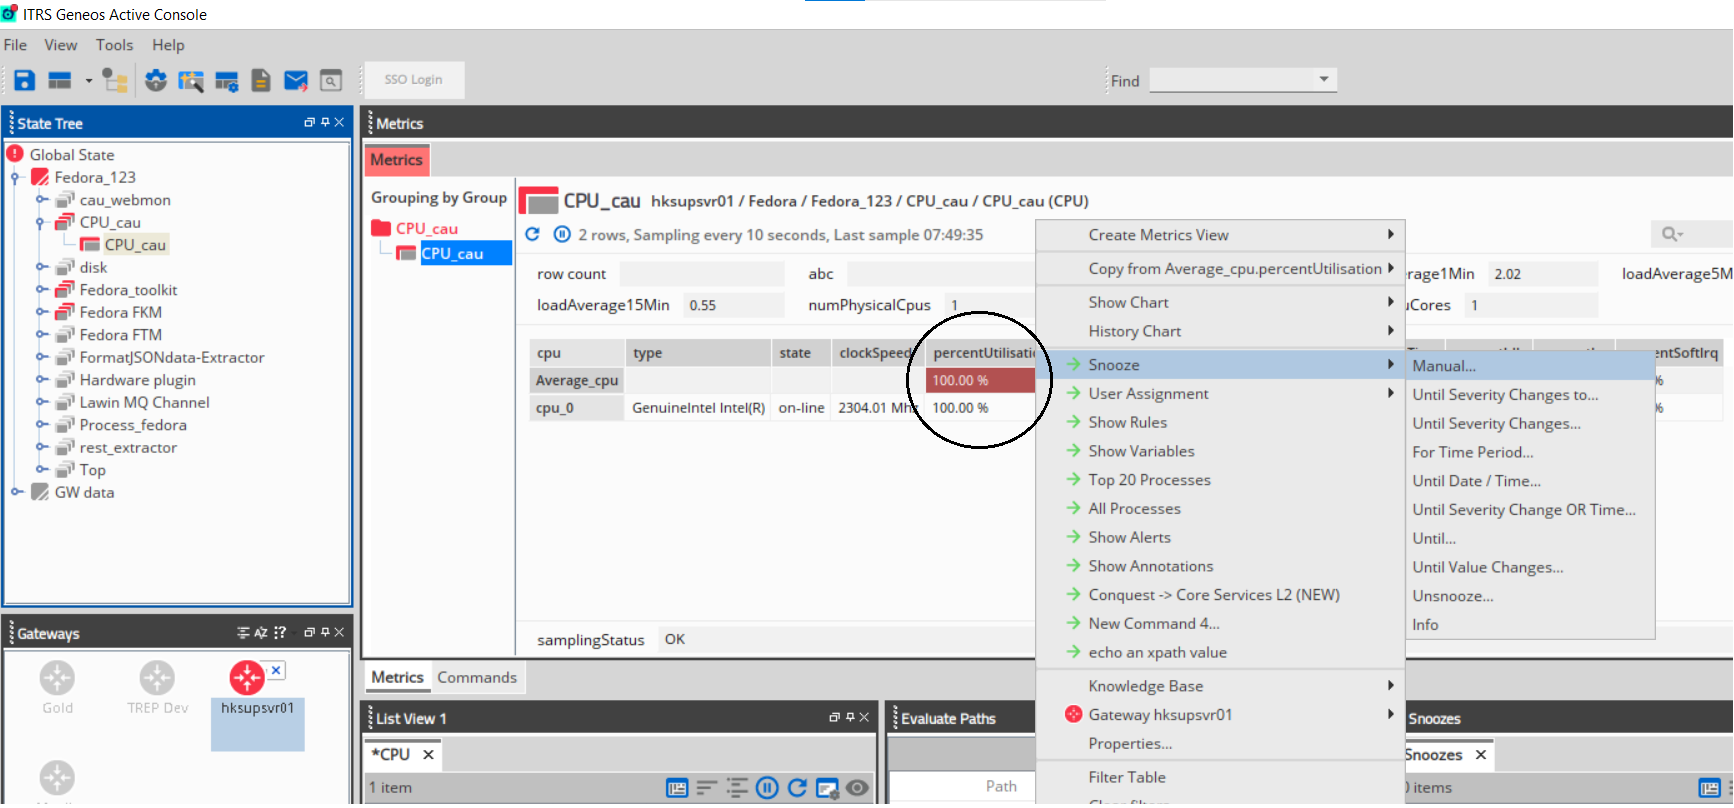Choose Manual... in the Snooze submenu
The width and height of the screenshot is (1734, 808).
(1530, 366)
